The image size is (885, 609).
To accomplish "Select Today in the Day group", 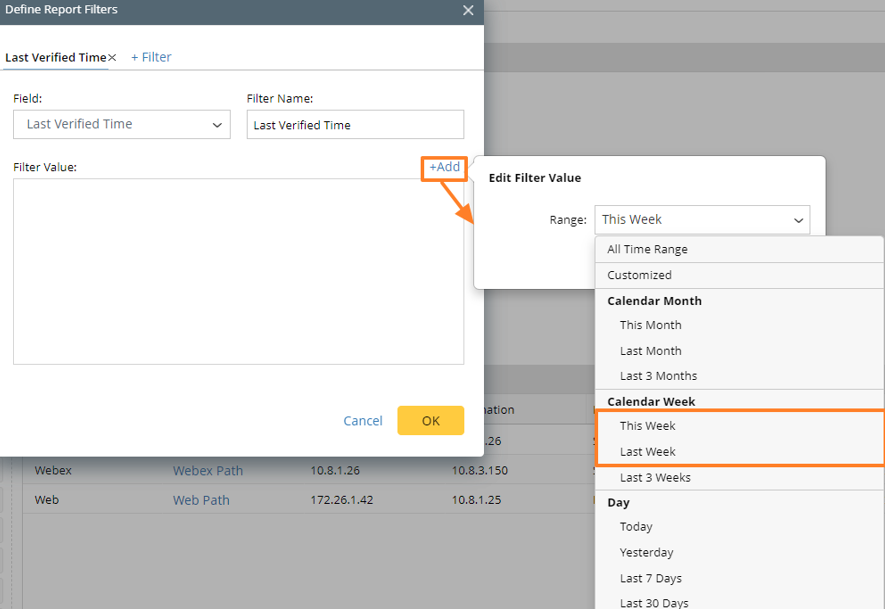I will click(x=739, y=527).
